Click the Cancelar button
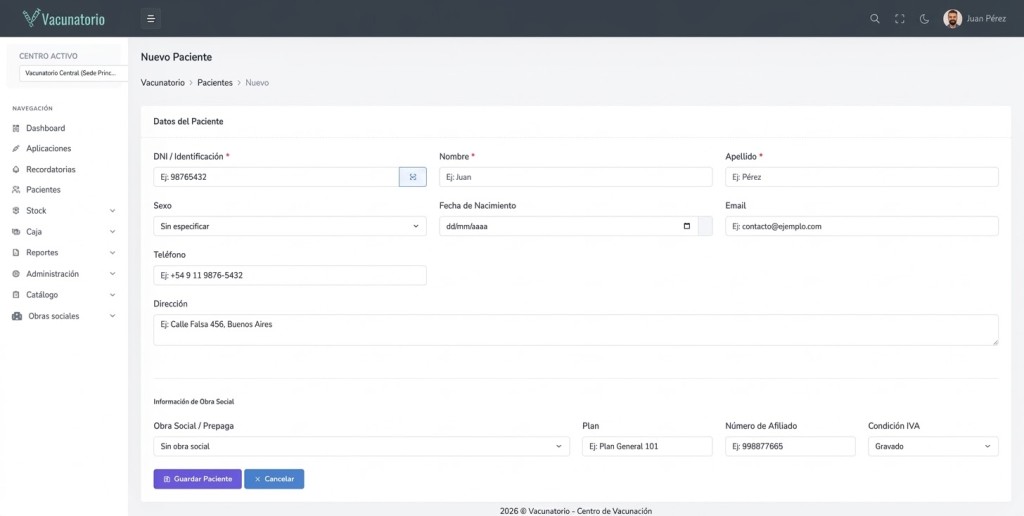 click(x=274, y=479)
